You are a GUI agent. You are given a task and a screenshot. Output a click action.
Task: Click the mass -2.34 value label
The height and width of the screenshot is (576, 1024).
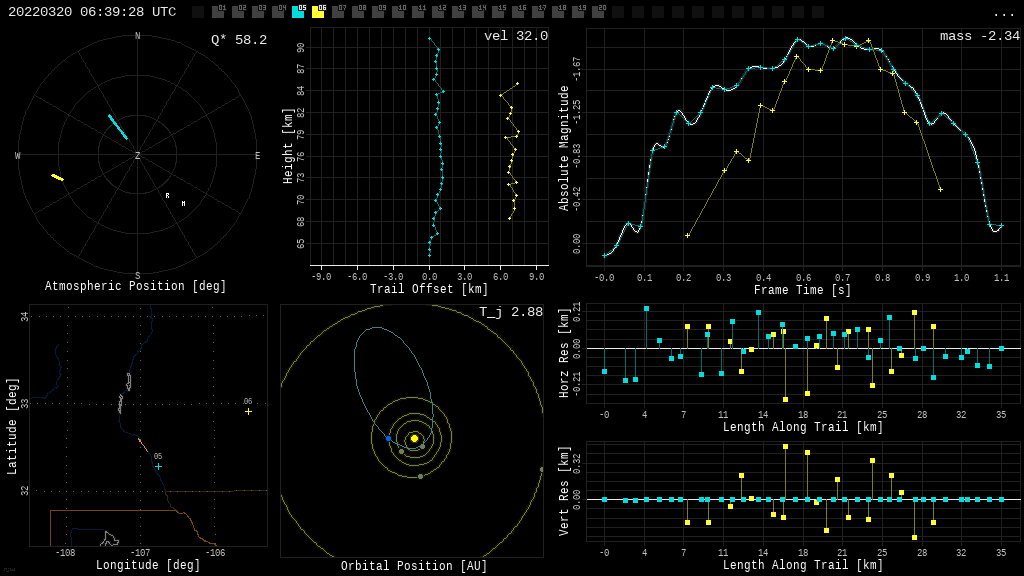[x=979, y=36]
